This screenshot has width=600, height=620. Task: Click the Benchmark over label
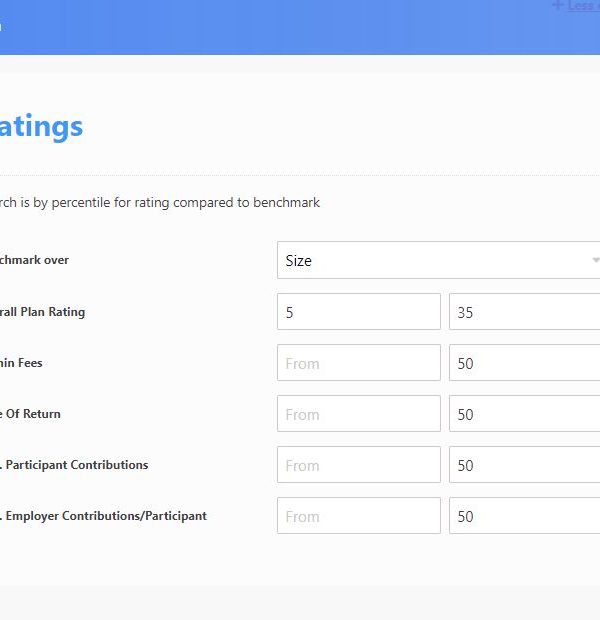pos(34,260)
